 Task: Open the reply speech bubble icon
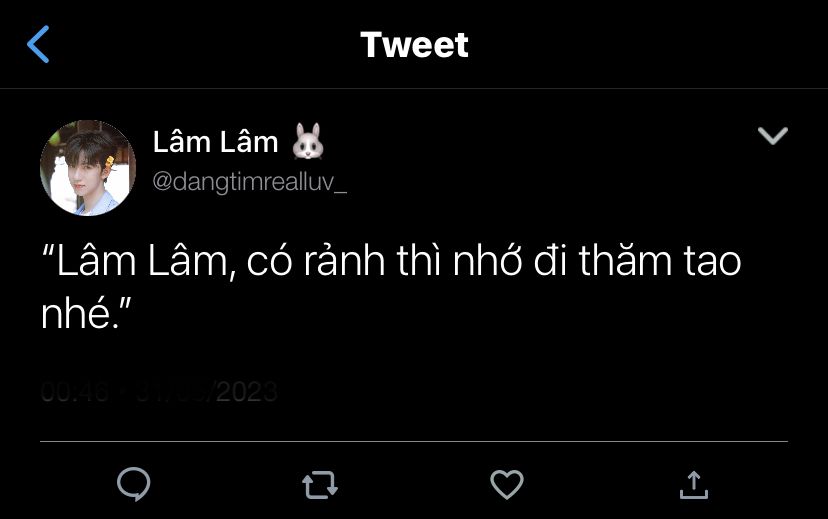134,484
